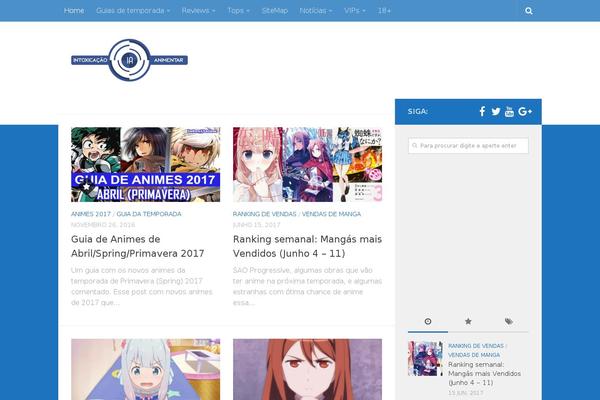Visit the Facebook page via its icon

(482, 111)
